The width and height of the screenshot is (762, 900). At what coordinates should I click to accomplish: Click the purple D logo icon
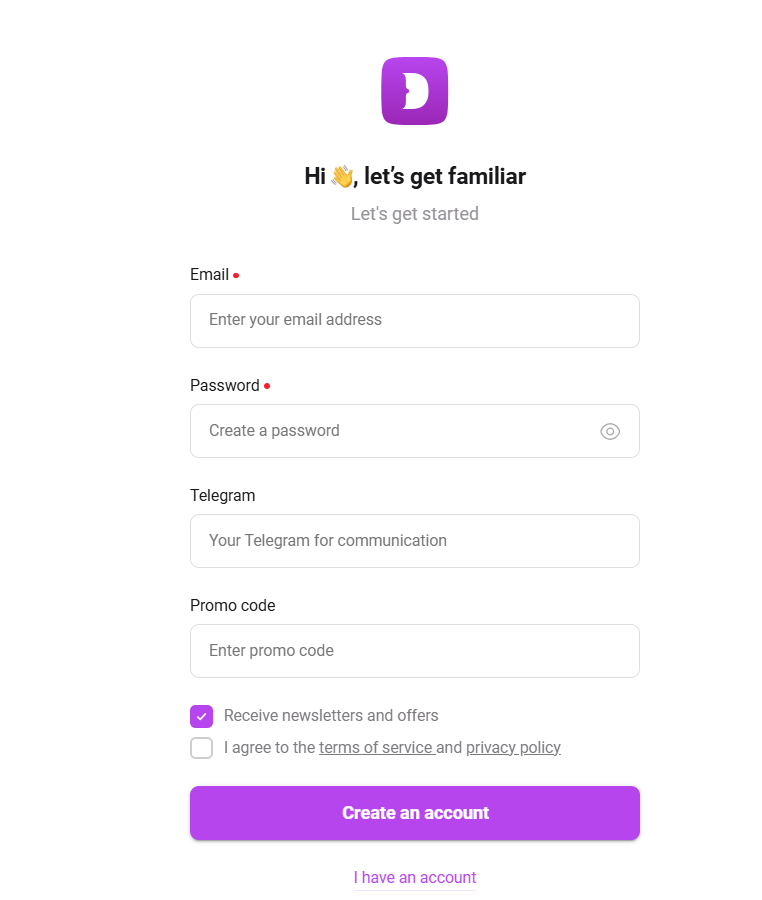414,91
